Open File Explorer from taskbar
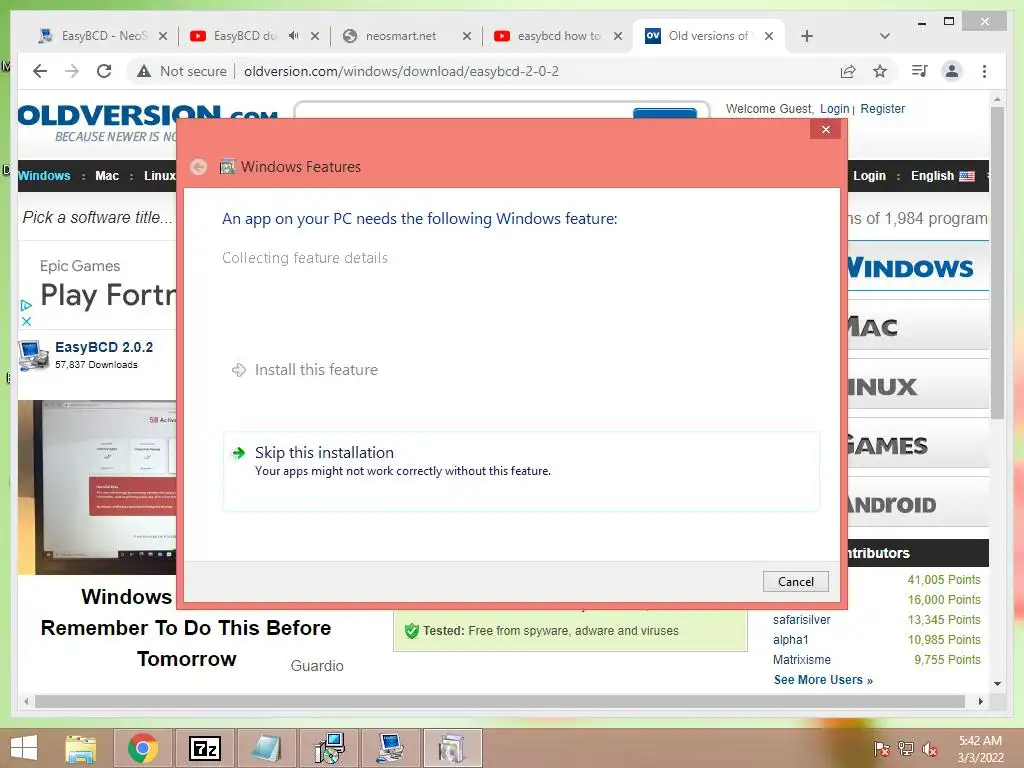Image resolution: width=1024 pixels, height=768 pixels. tap(81, 748)
